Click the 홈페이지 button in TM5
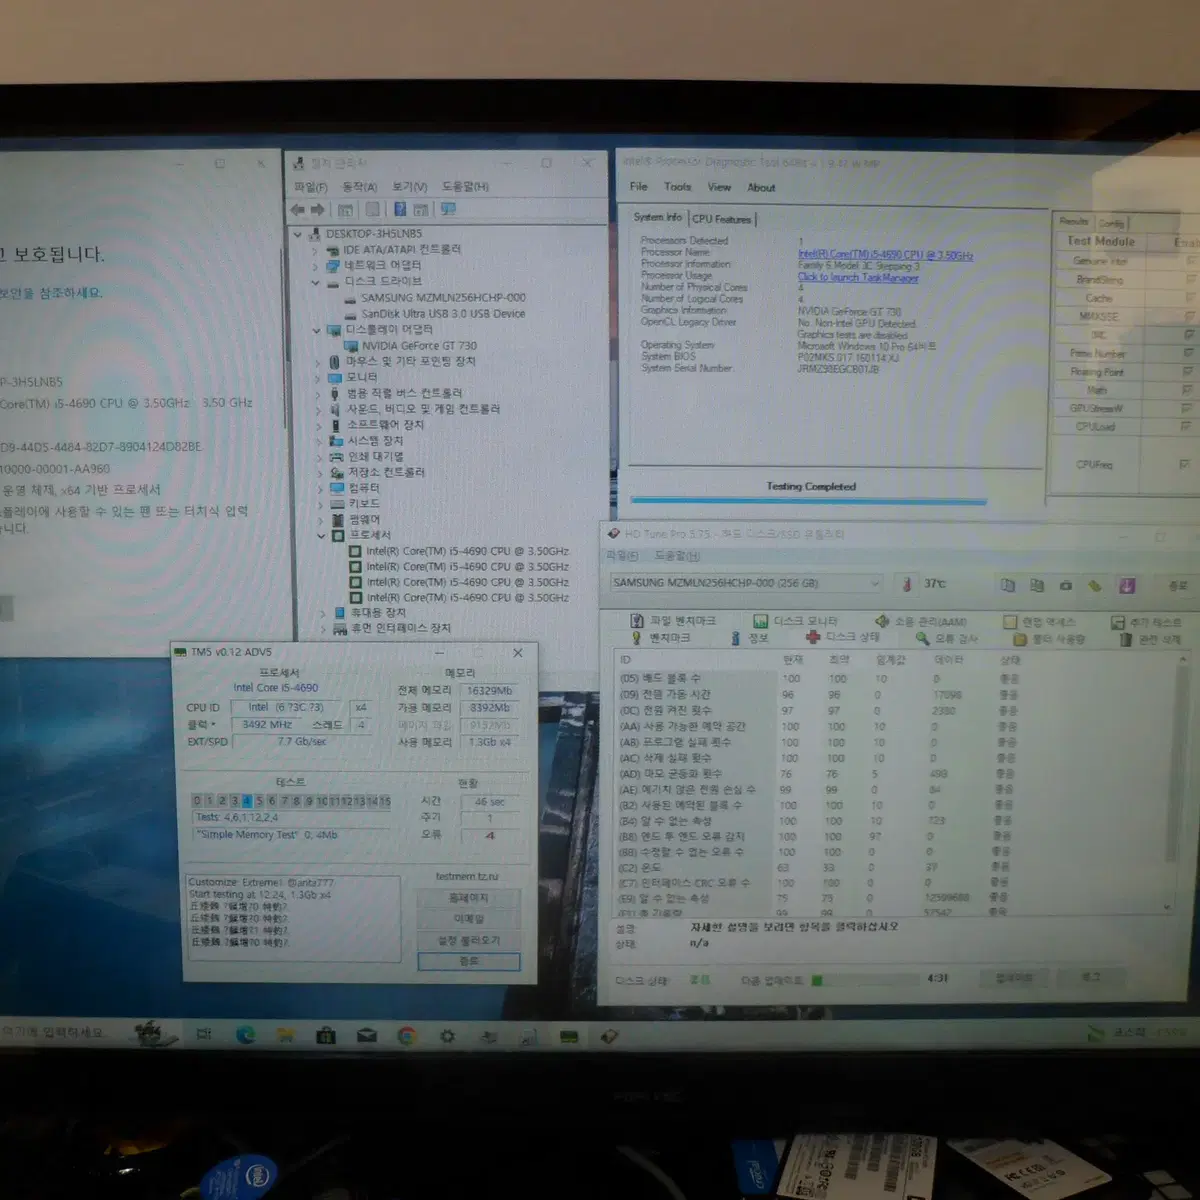 (468, 898)
